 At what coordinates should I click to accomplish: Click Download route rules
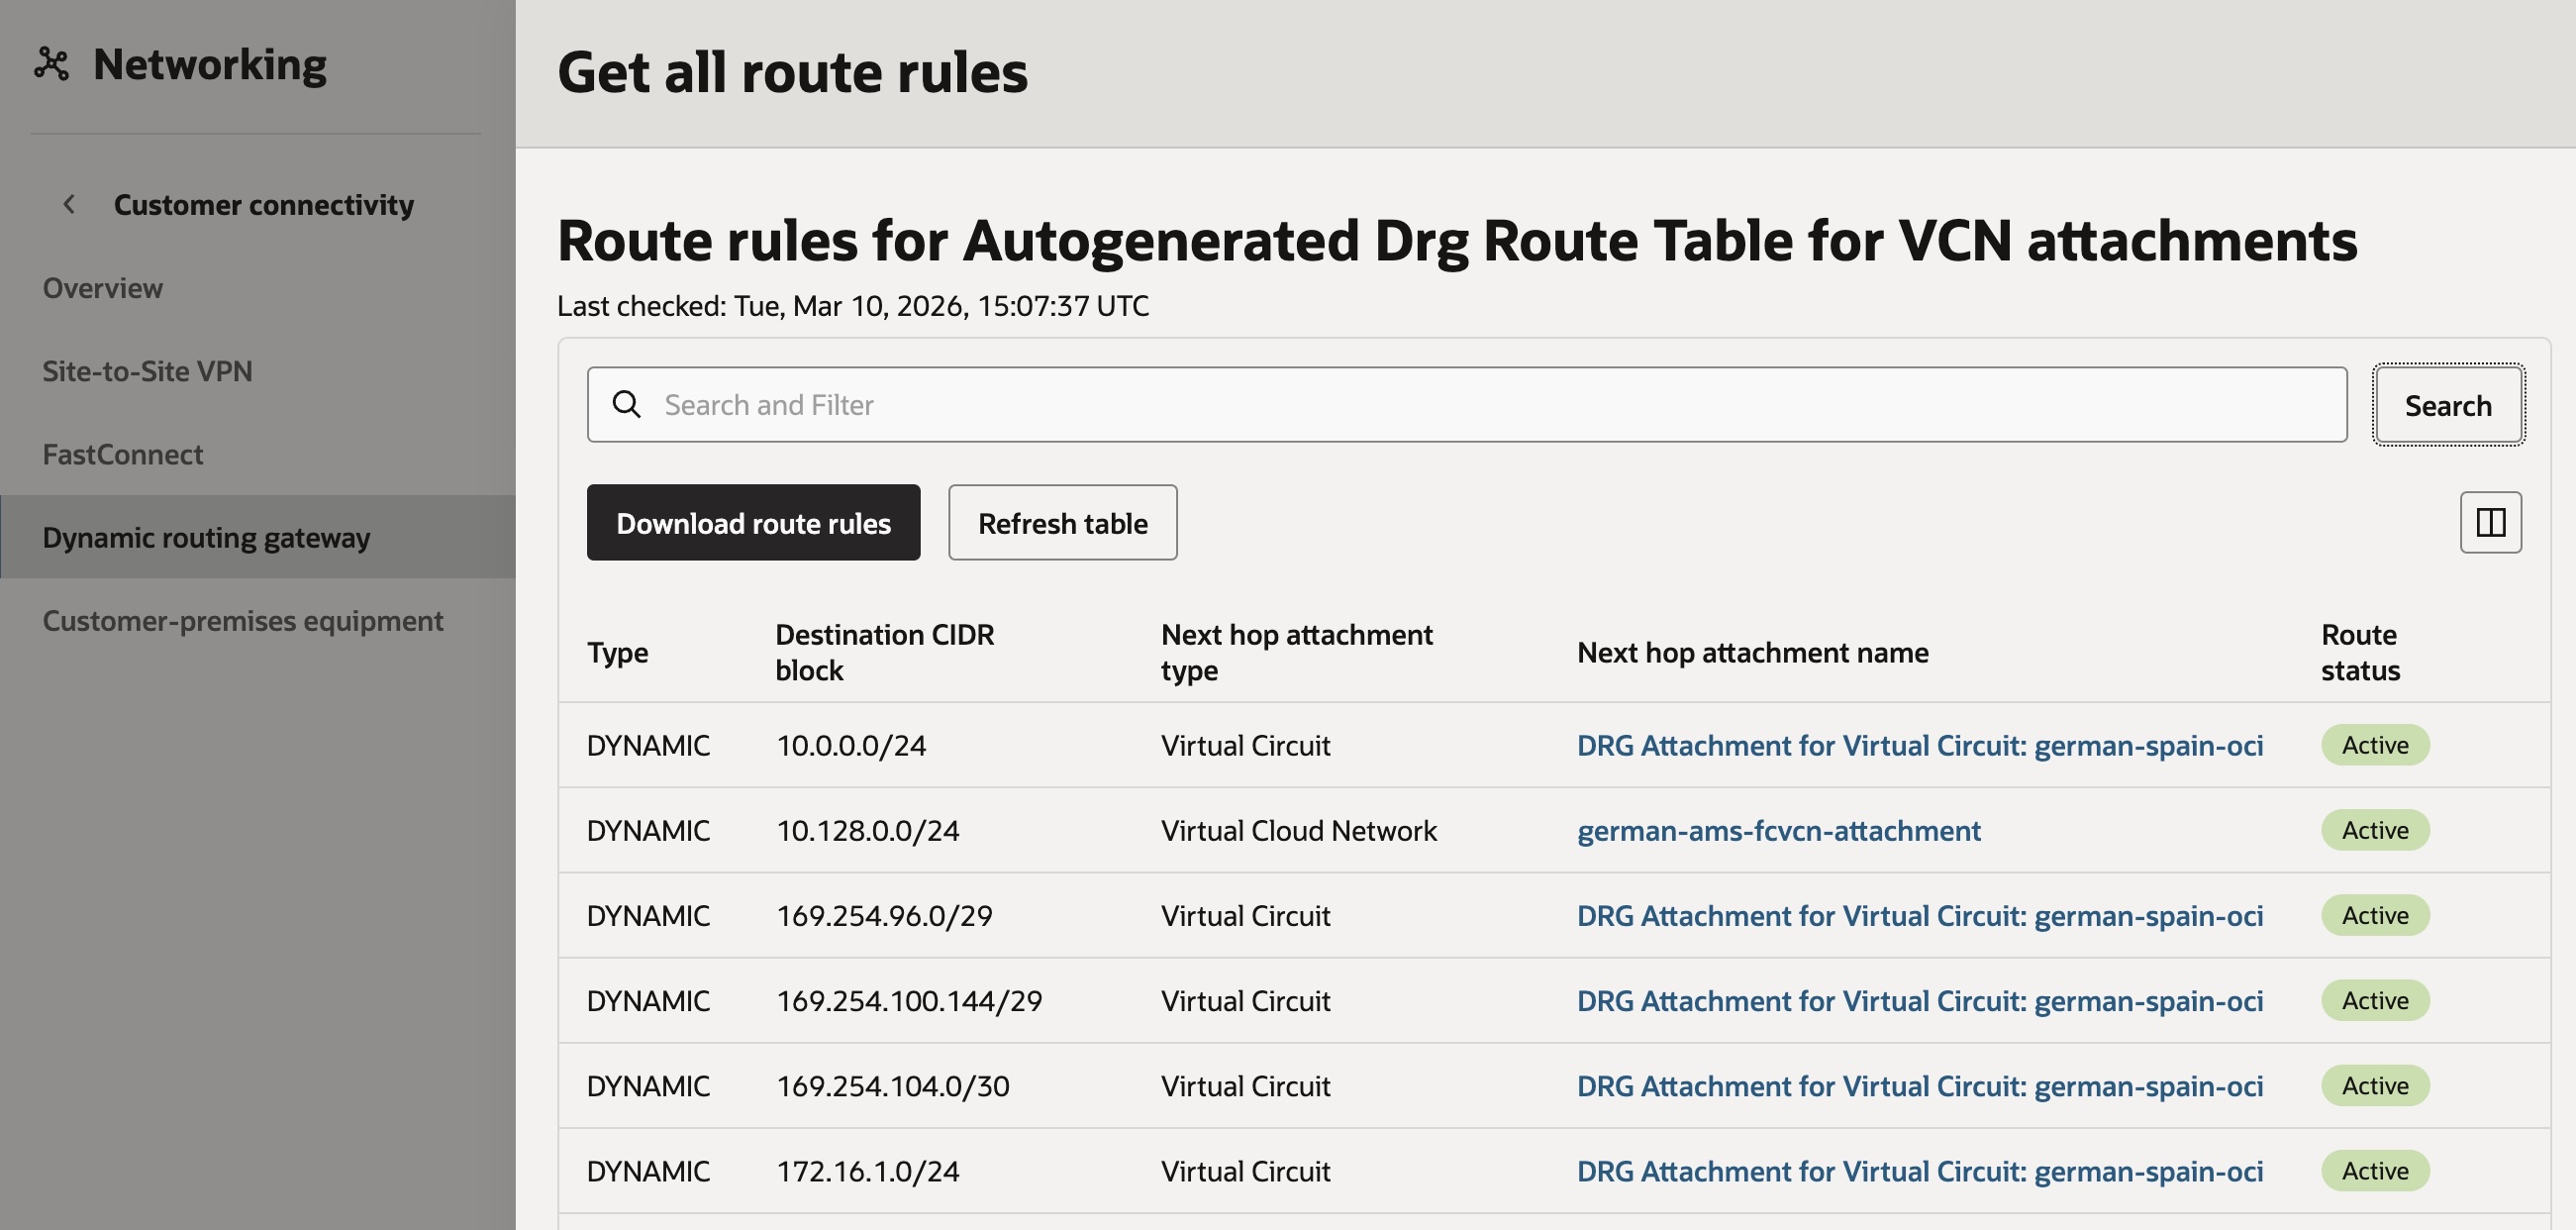pos(753,522)
